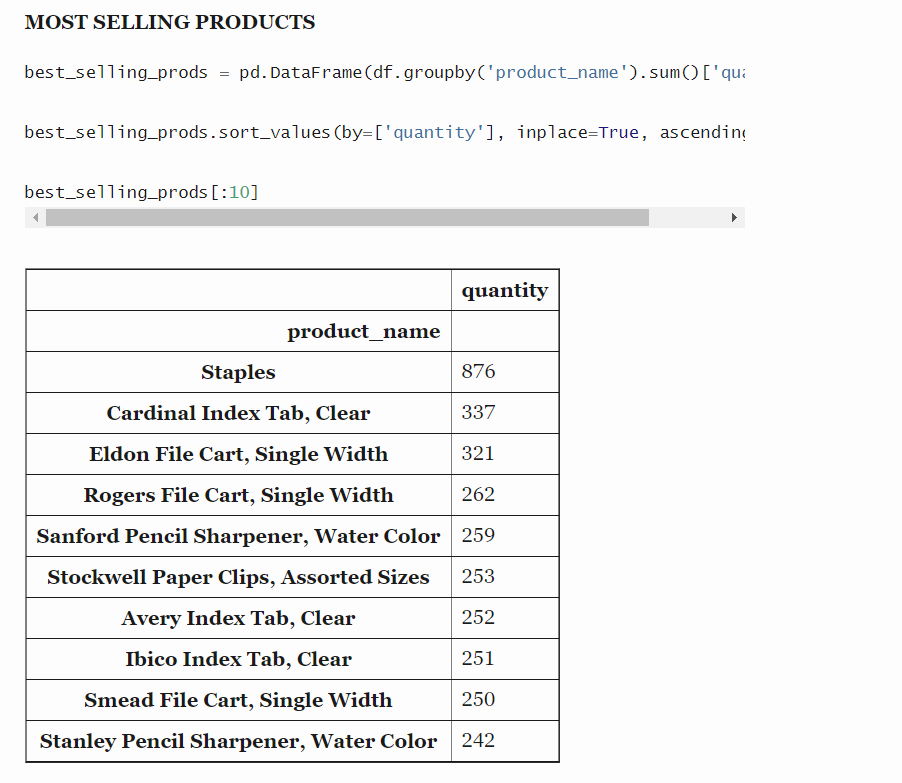Click the 'Rogers File Cart, Single Width' label
The width and height of the screenshot is (902, 783).
(238, 496)
